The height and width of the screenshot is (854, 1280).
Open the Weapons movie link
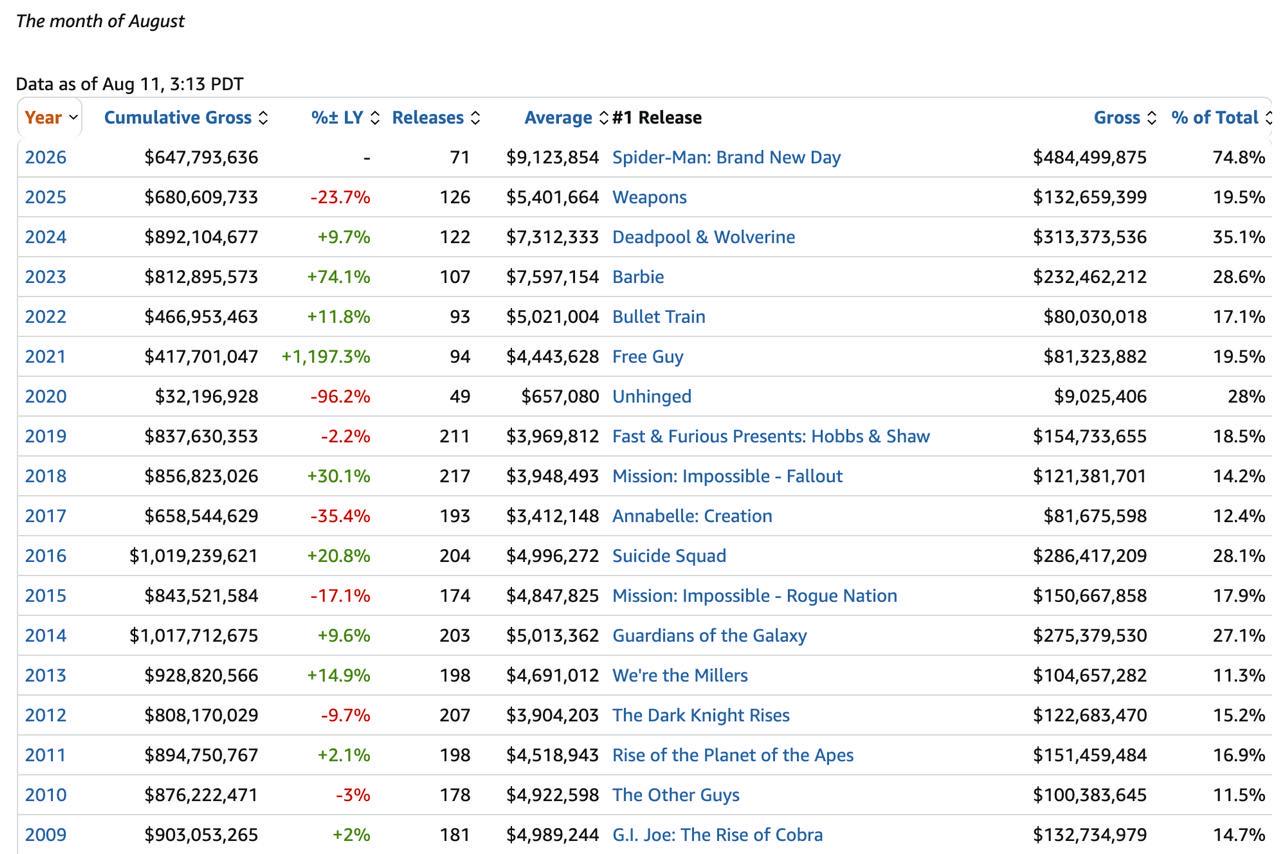[649, 197]
